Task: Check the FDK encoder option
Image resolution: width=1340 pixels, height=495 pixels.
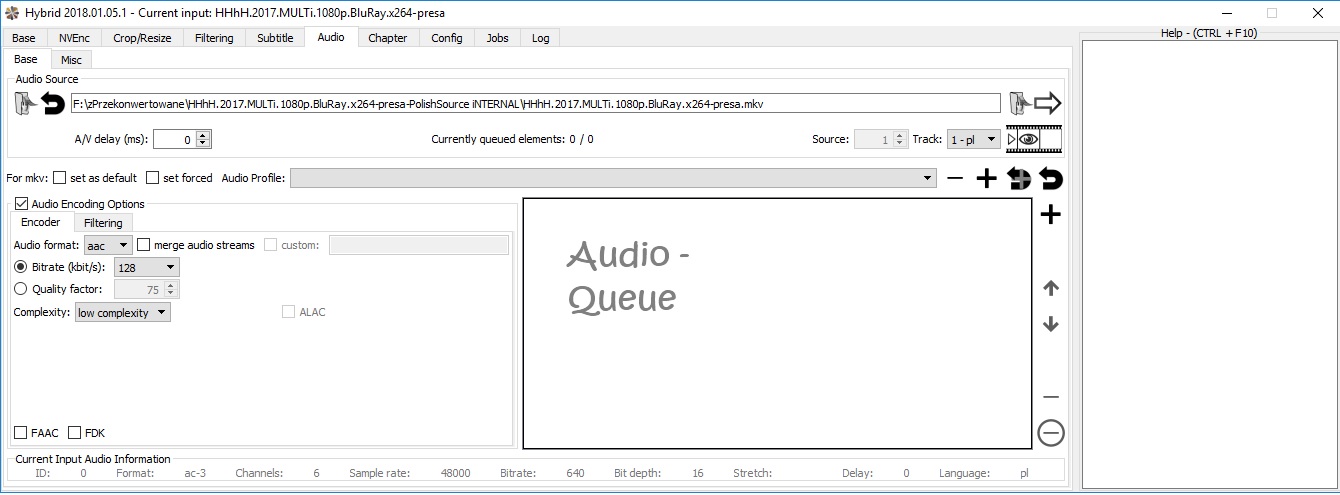Action: coord(75,433)
